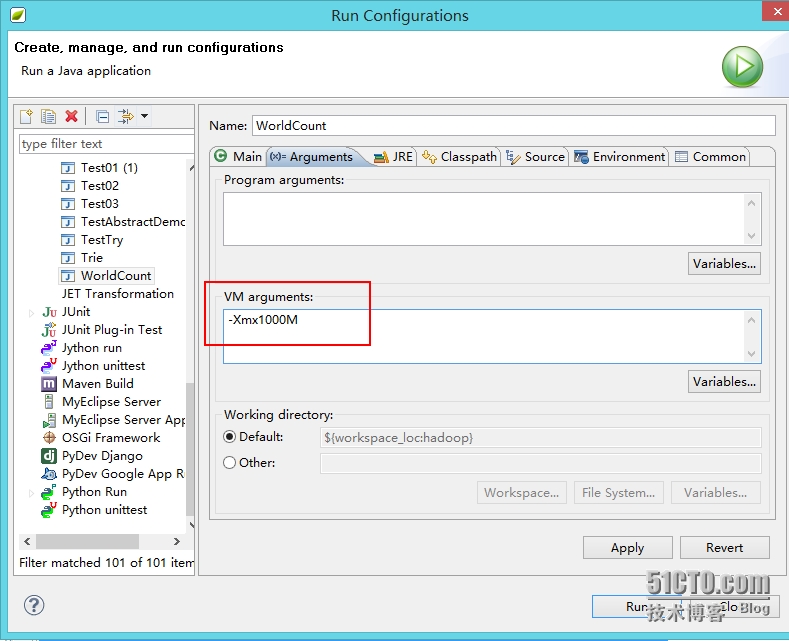Click the green Run arrow graphic
Viewport: 789px width, 641px height.
pos(742,66)
